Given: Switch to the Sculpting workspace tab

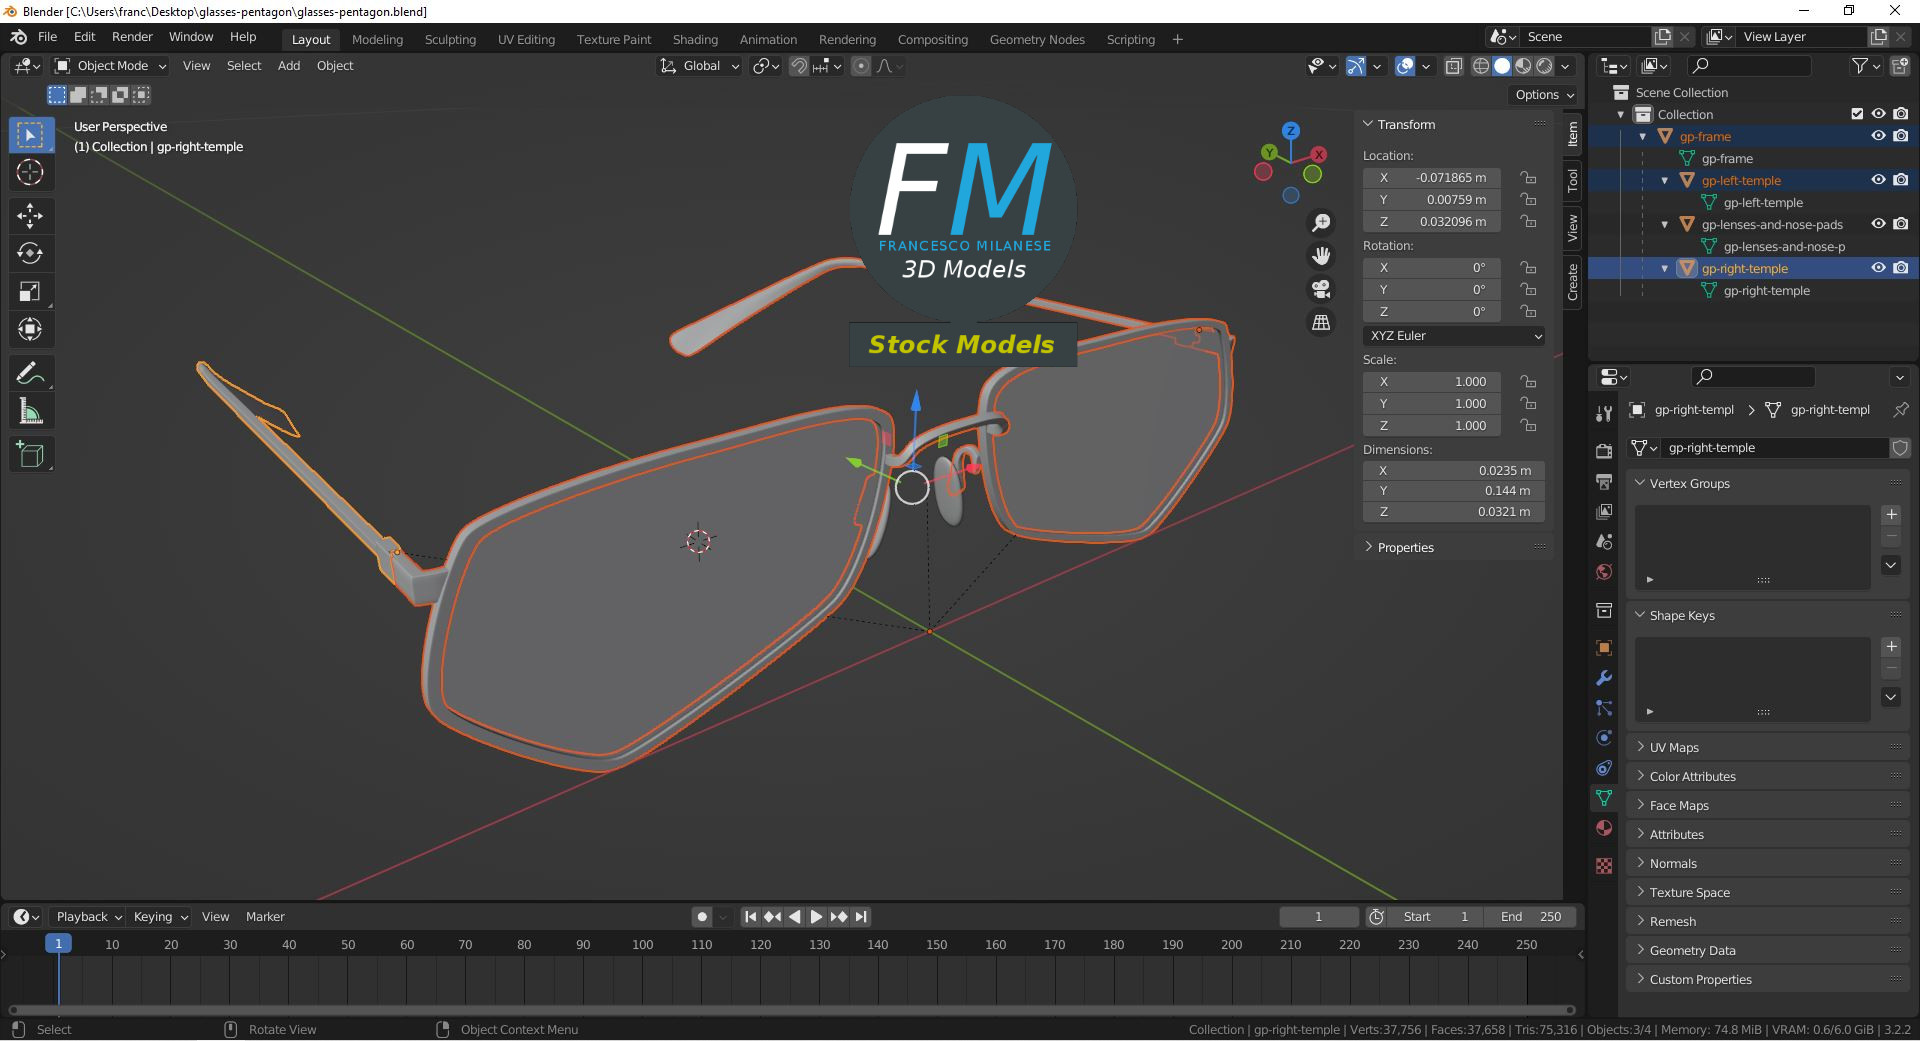Looking at the screenshot, I should point(450,40).
